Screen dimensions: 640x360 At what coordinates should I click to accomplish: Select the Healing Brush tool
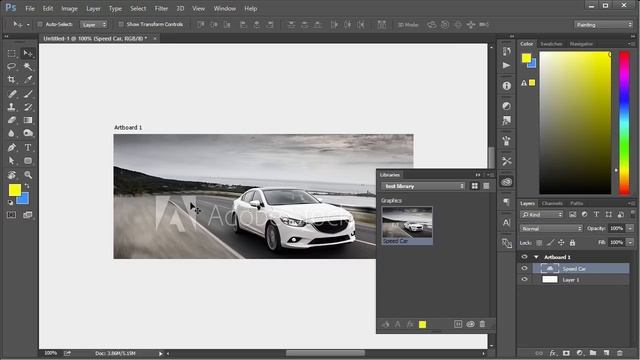pos(11,94)
